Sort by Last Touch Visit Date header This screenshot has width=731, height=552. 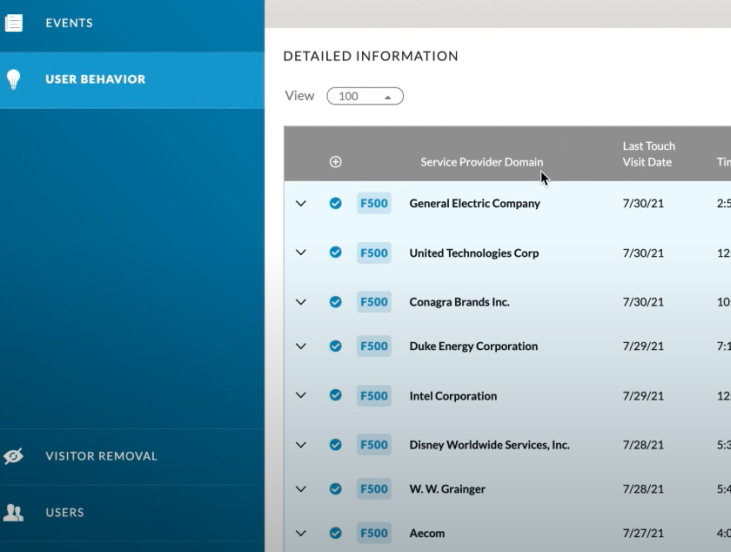click(648, 154)
